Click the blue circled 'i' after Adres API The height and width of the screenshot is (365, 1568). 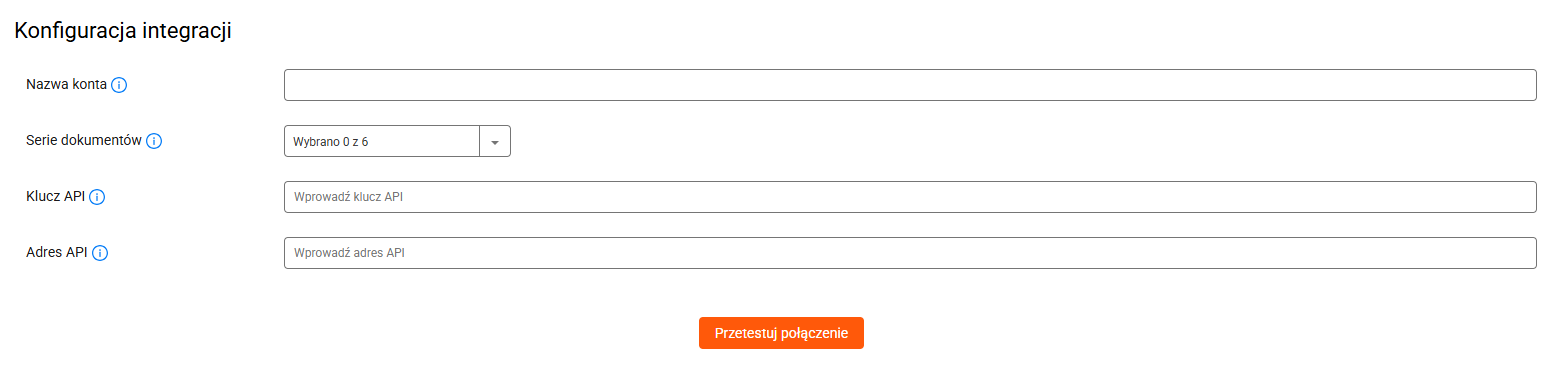coord(100,253)
